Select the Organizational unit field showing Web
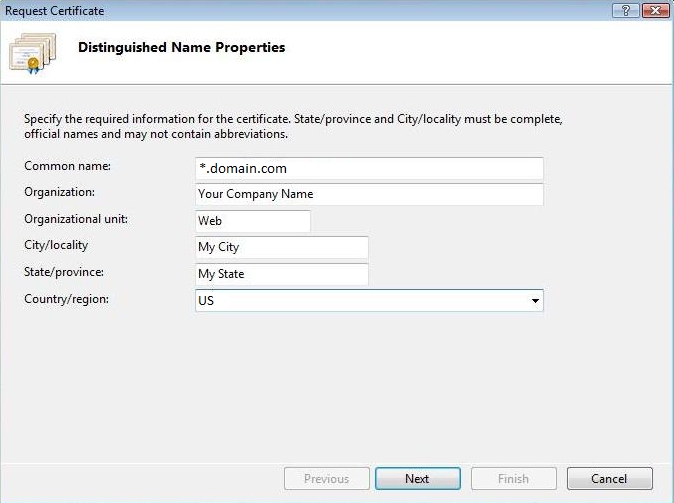This screenshot has width=674, height=503. 253,221
